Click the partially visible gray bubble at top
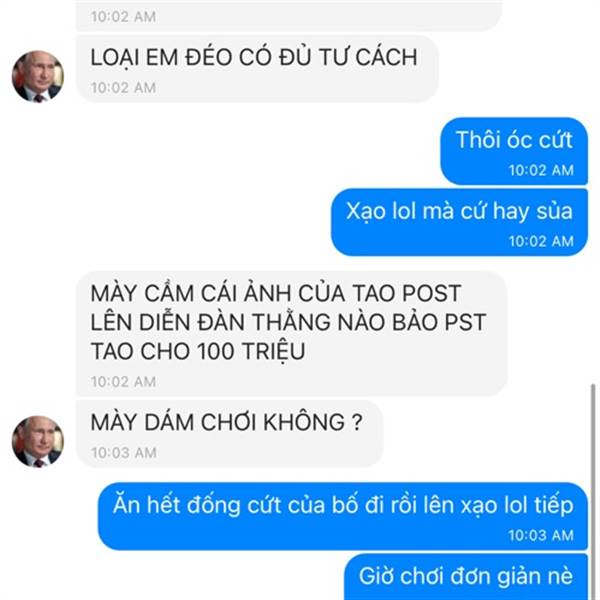This screenshot has height=600, width=600. tap(289, 15)
